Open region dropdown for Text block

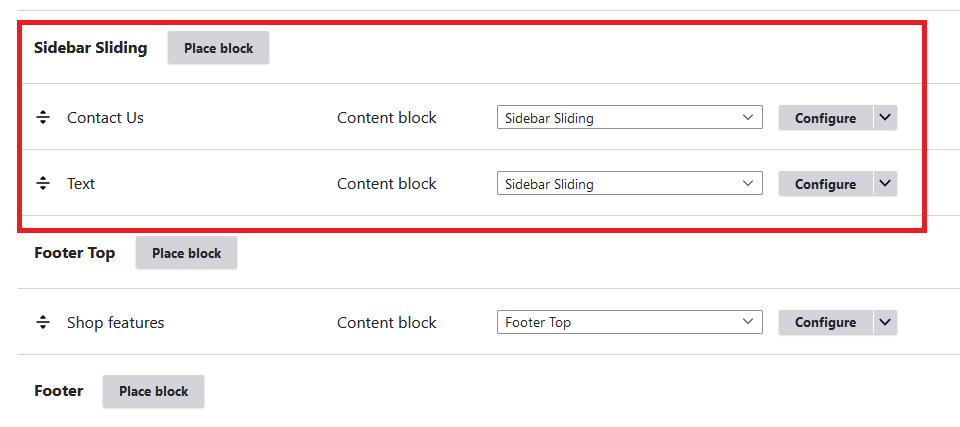click(629, 184)
